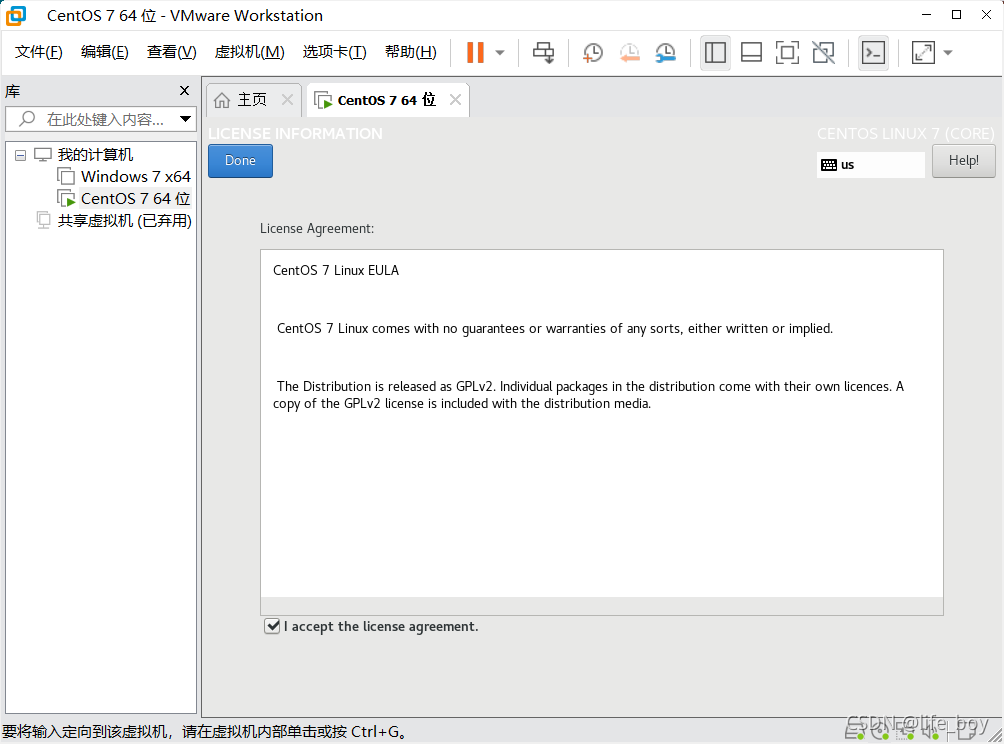
Task: Open the 编辑(E) menu
Action: pos(104,52)
